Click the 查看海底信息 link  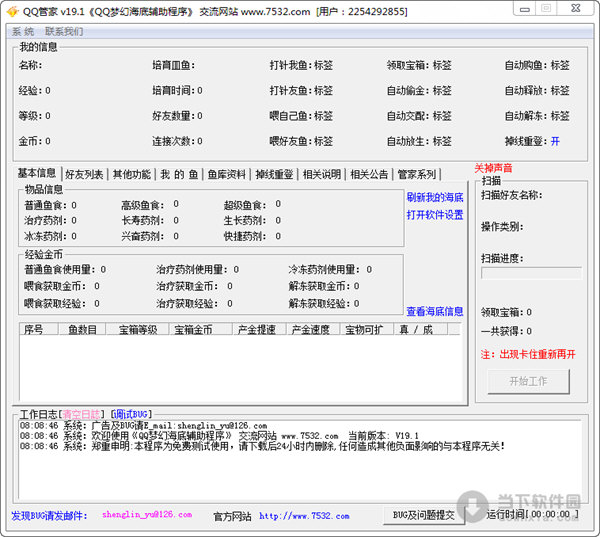435,312
